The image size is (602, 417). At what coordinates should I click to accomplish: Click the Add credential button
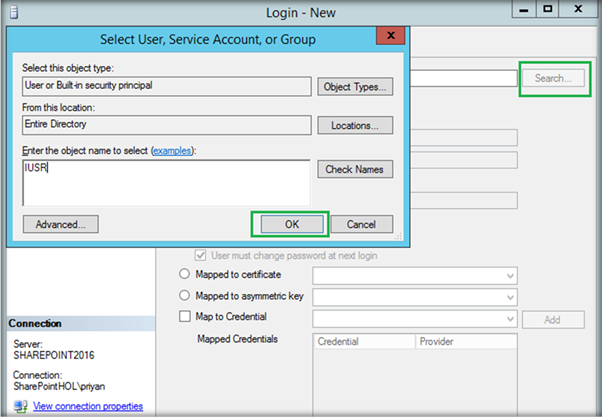click(x=553, y=319)
